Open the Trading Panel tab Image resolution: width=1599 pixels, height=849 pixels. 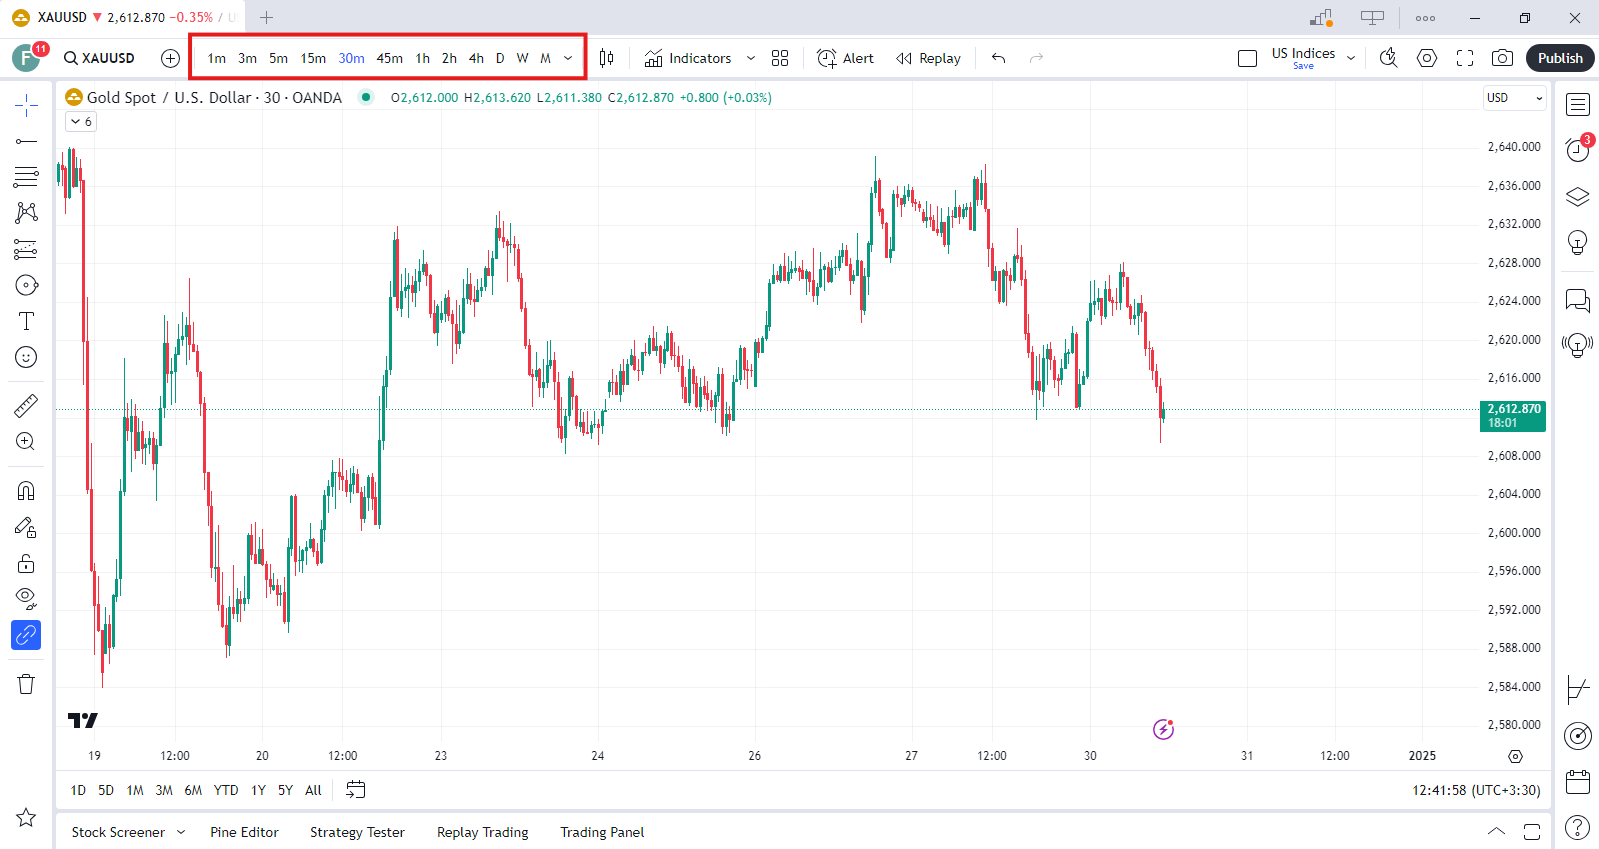(x=602, y=832)
